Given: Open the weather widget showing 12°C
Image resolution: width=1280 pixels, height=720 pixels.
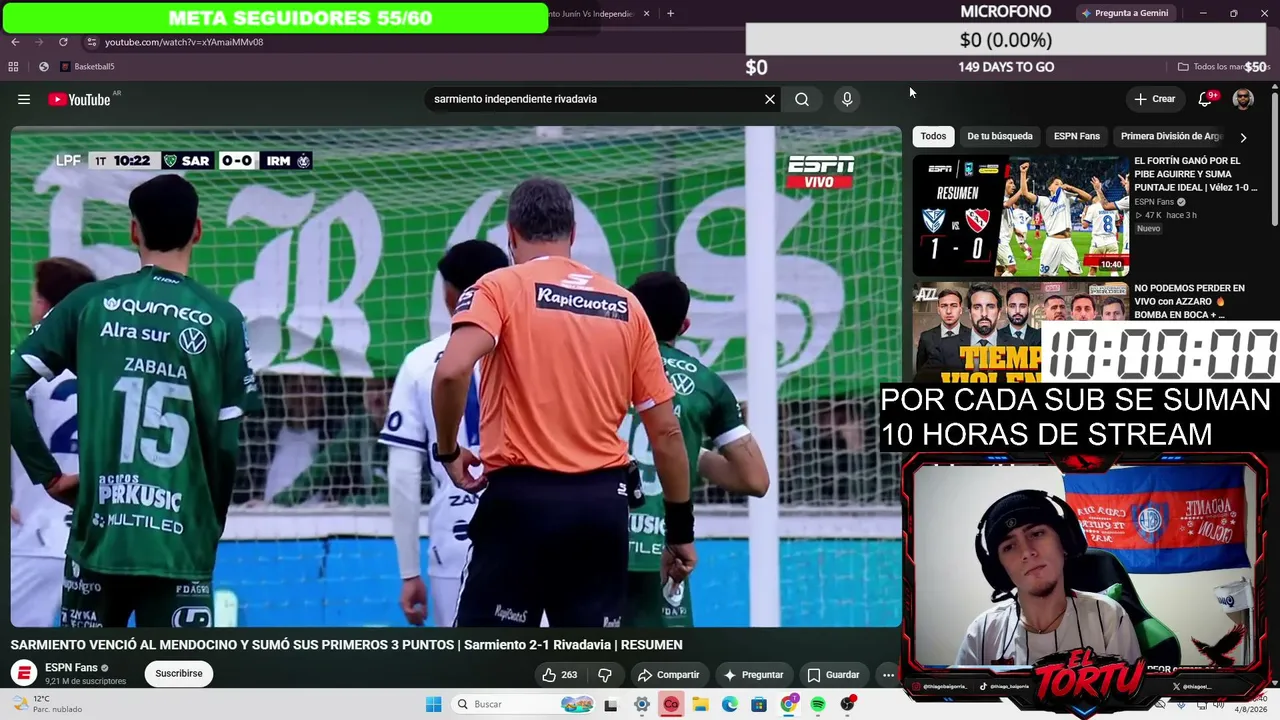Looking at the screenshot, I should coord(46,704).
